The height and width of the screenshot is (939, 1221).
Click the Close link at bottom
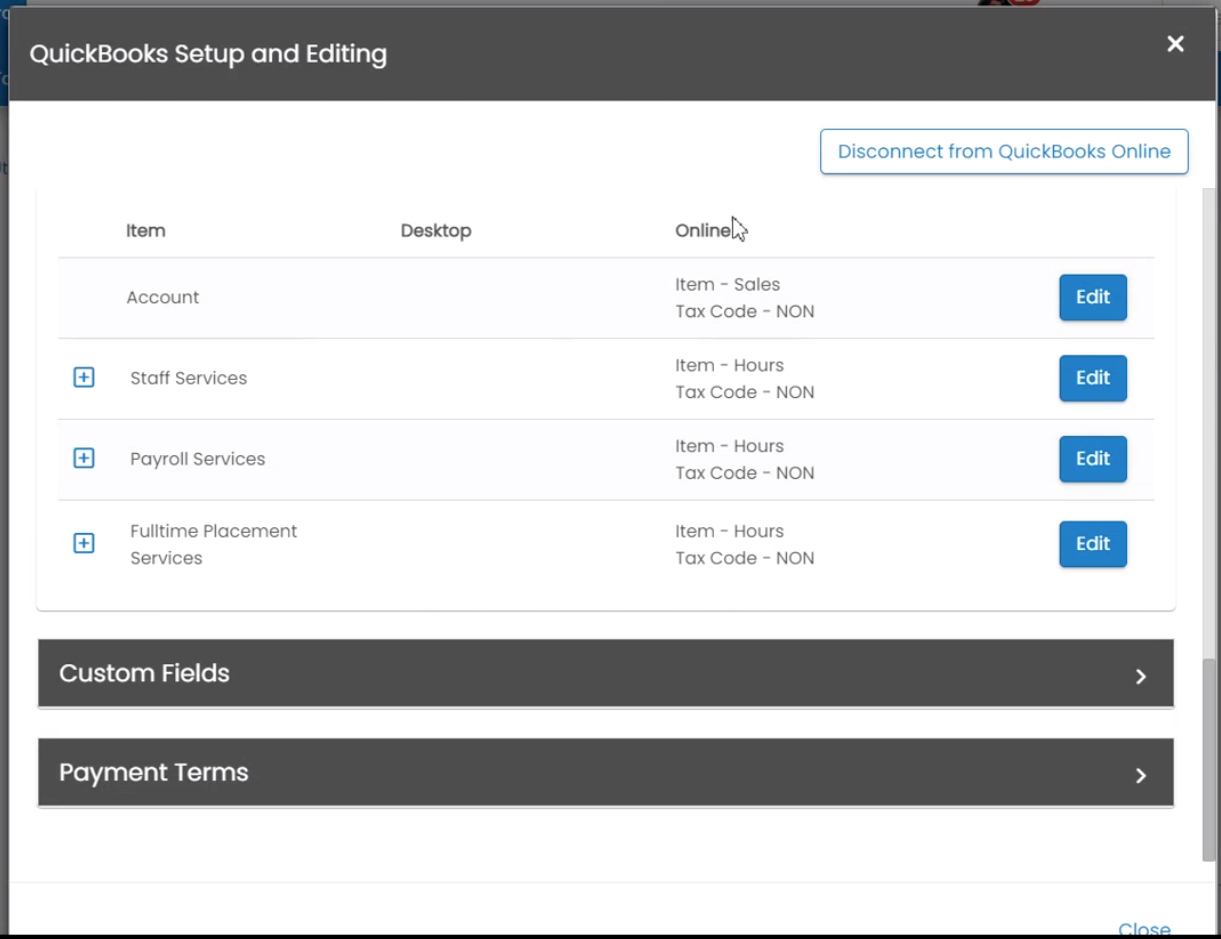click(1144, 929)
